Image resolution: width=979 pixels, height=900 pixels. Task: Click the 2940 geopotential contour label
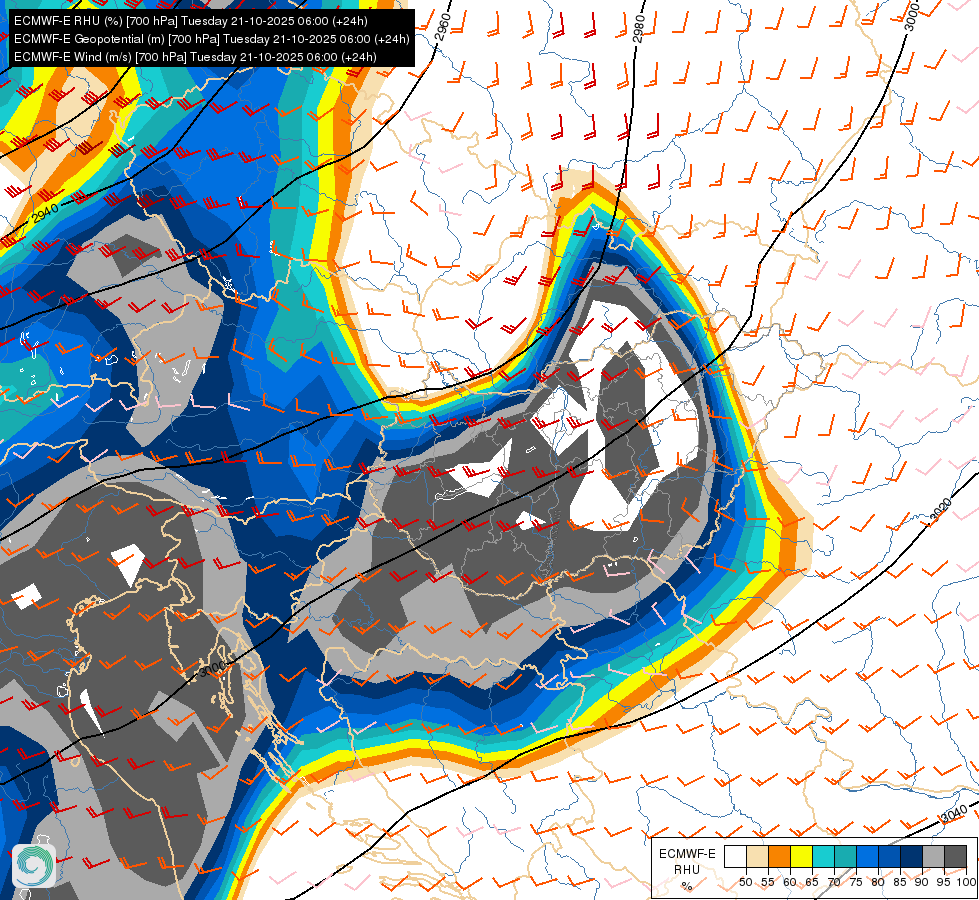coord(46,213)
